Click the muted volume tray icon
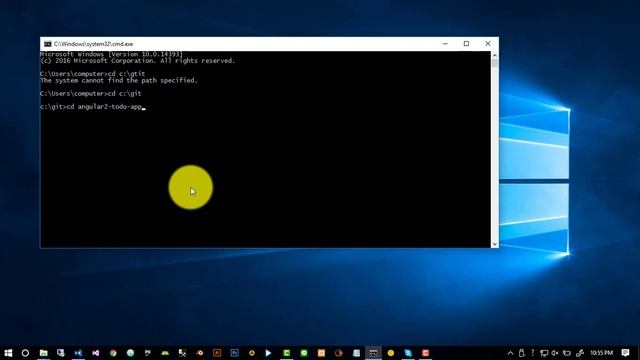This screenshot has height=360, width=640. click(x=555, y=353)
